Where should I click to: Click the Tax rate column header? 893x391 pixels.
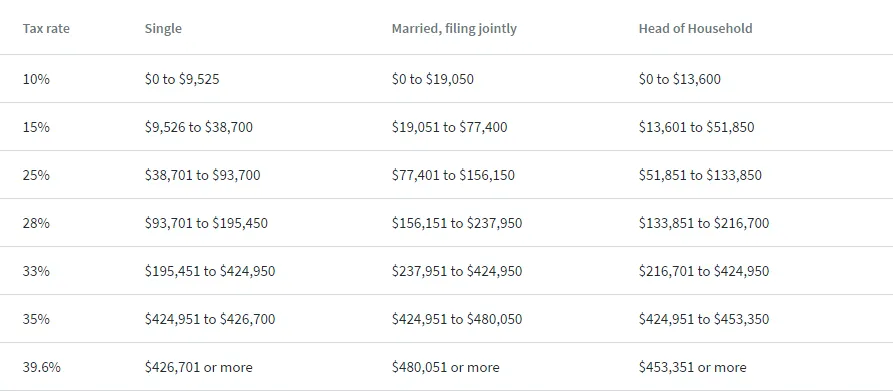tap(46, 28)
